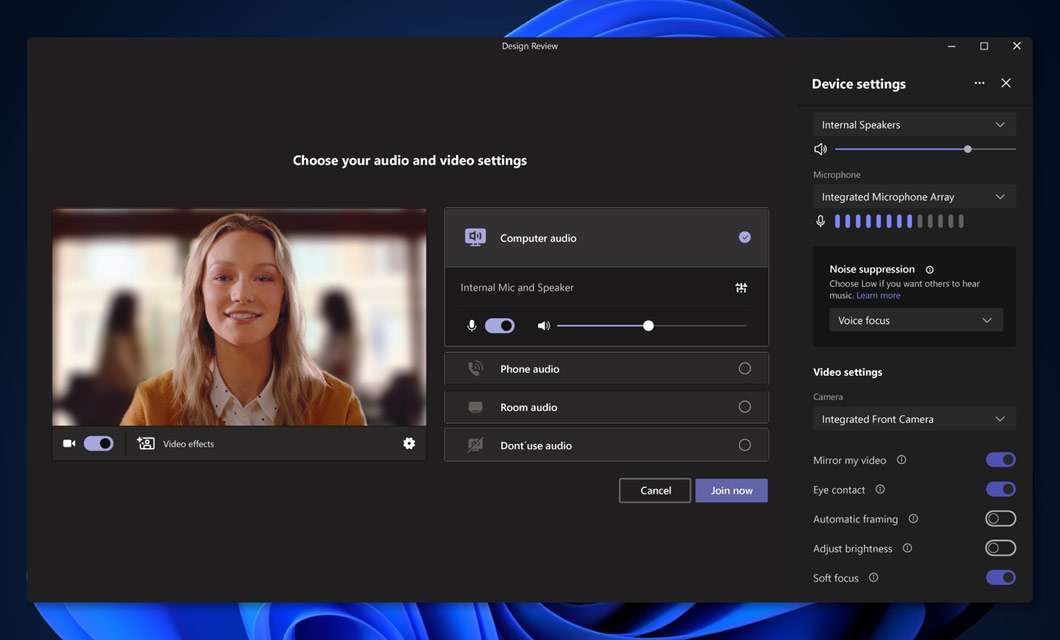Open the Learn more link
Viewport: 1060px width, 640px height.
pyautogui.click(x=878, y=296)
